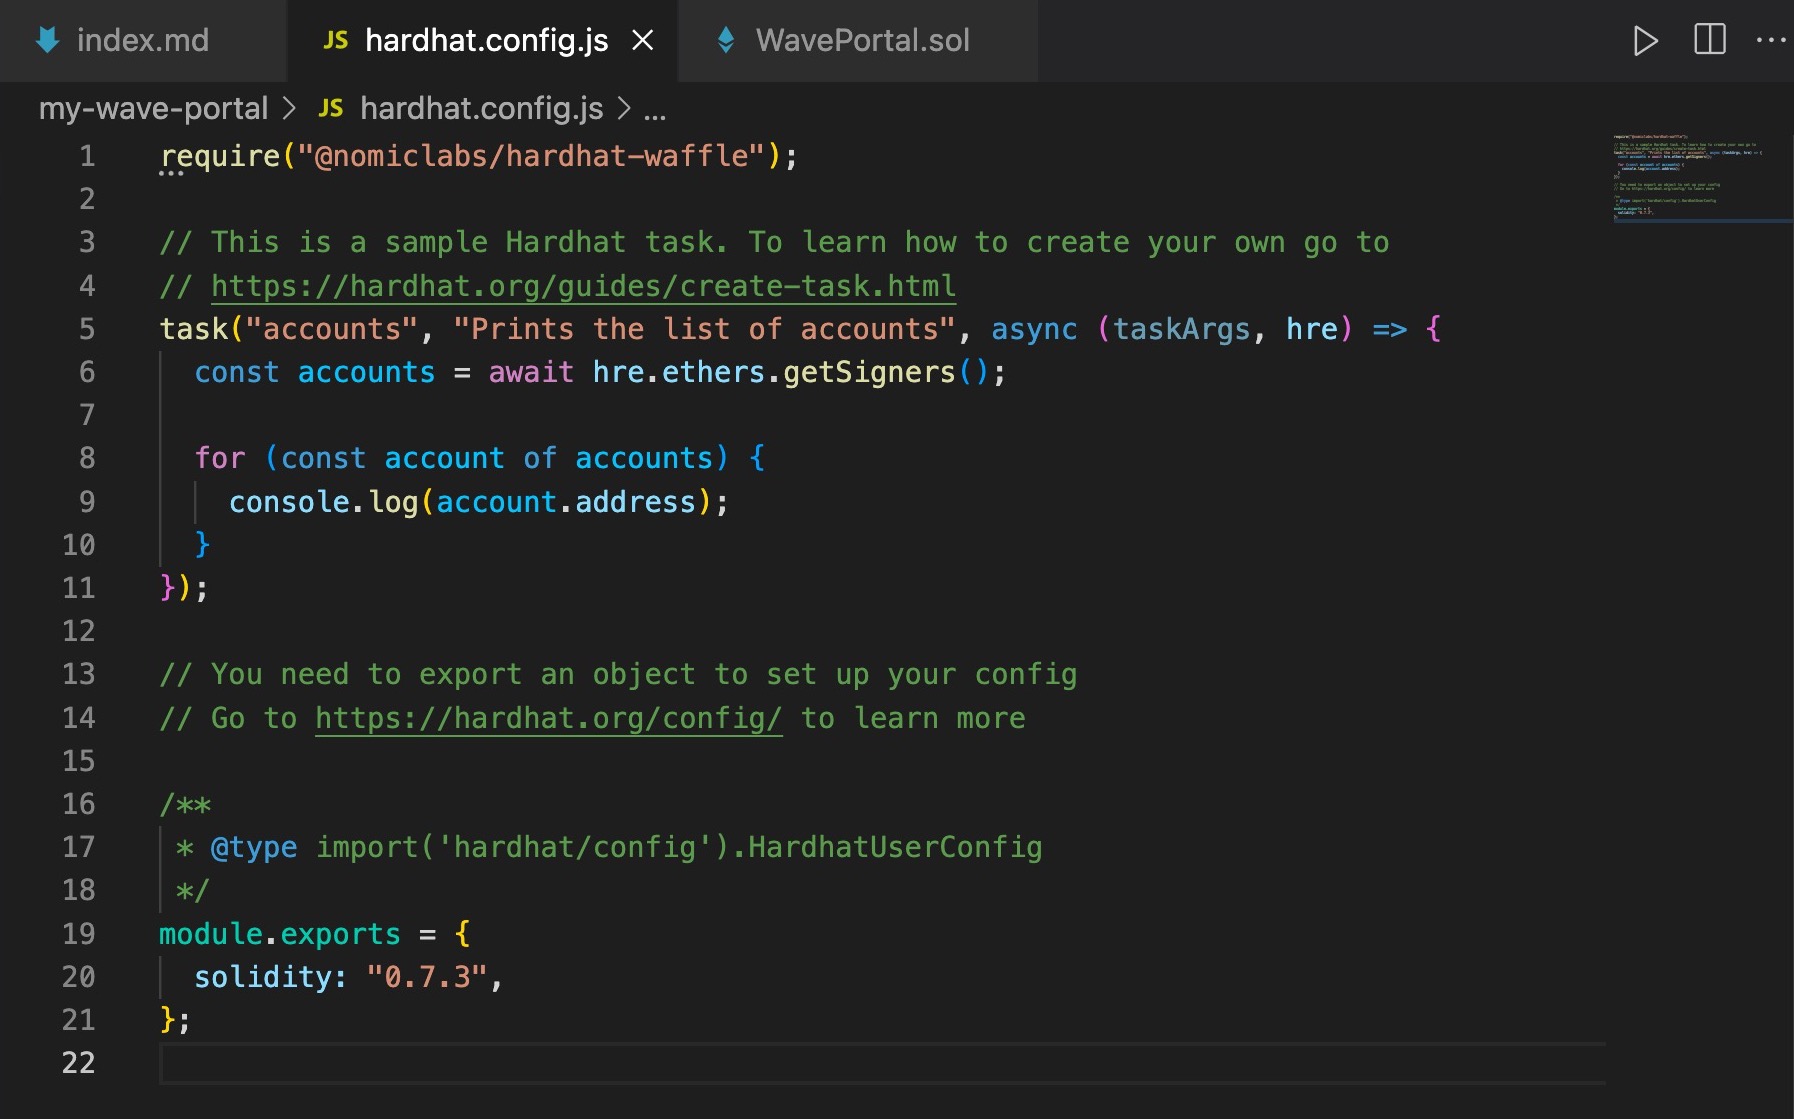Click line number 5 in gutter
Image resolution: width=1794 pixels, height=1119 pixels.
(x=87, y=329)
